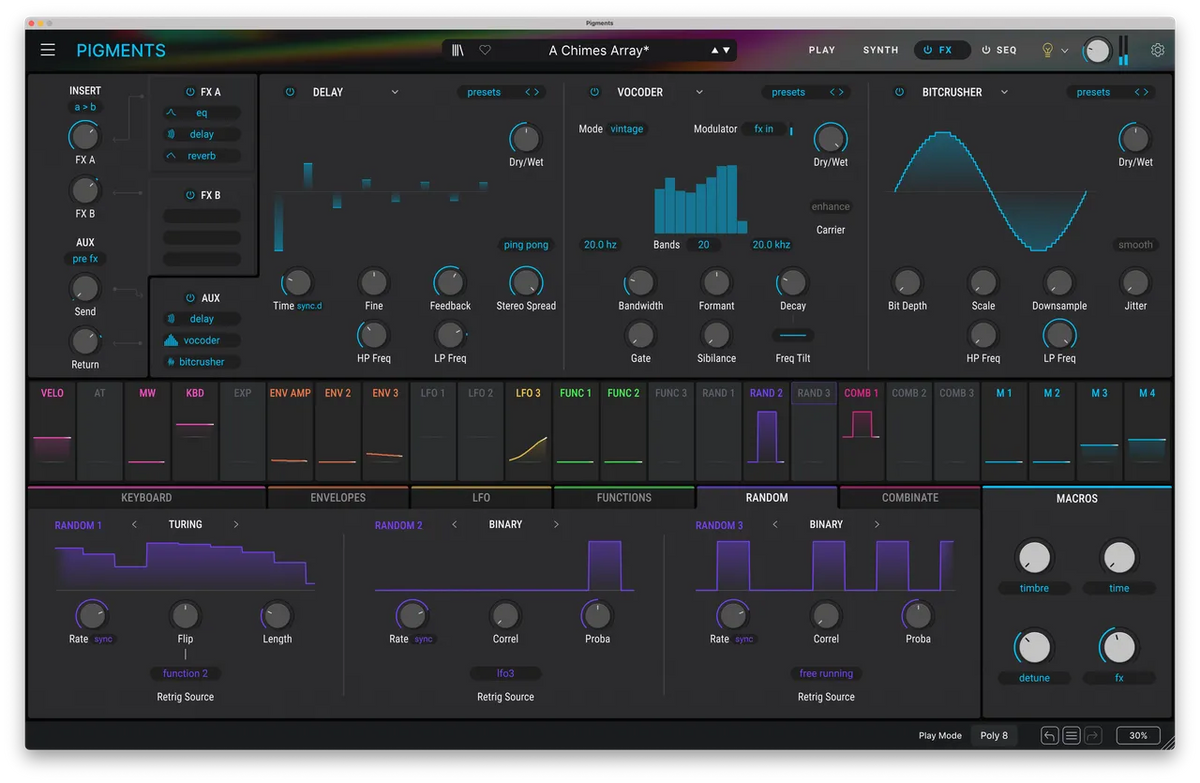Click the undo arrow icon
This screenshot has height=783, width=1200.
pos(1049,736)
